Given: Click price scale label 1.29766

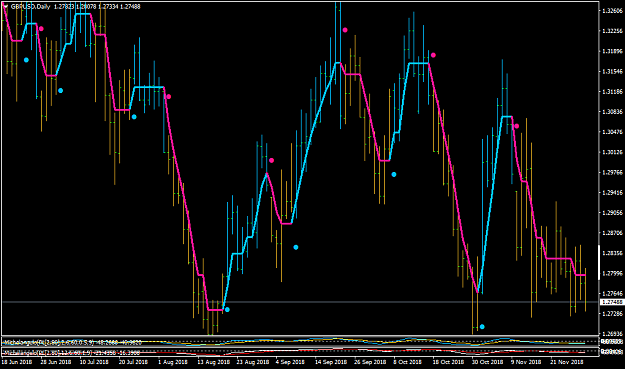Looking at the screenshot, I should (x=612, y=173).
